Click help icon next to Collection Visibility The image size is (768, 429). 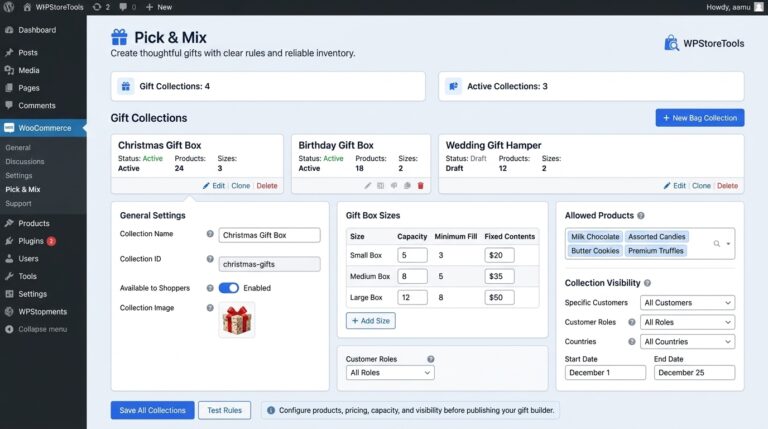pos(648,283)
